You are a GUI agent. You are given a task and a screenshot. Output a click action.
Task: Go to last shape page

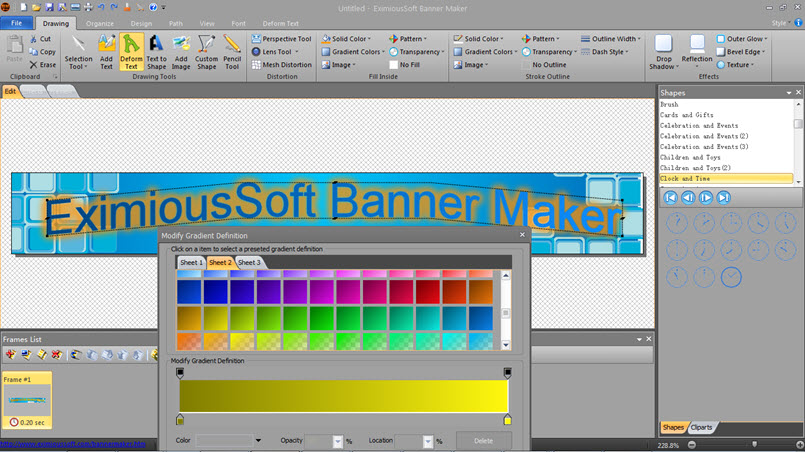[x=723, y=197]
